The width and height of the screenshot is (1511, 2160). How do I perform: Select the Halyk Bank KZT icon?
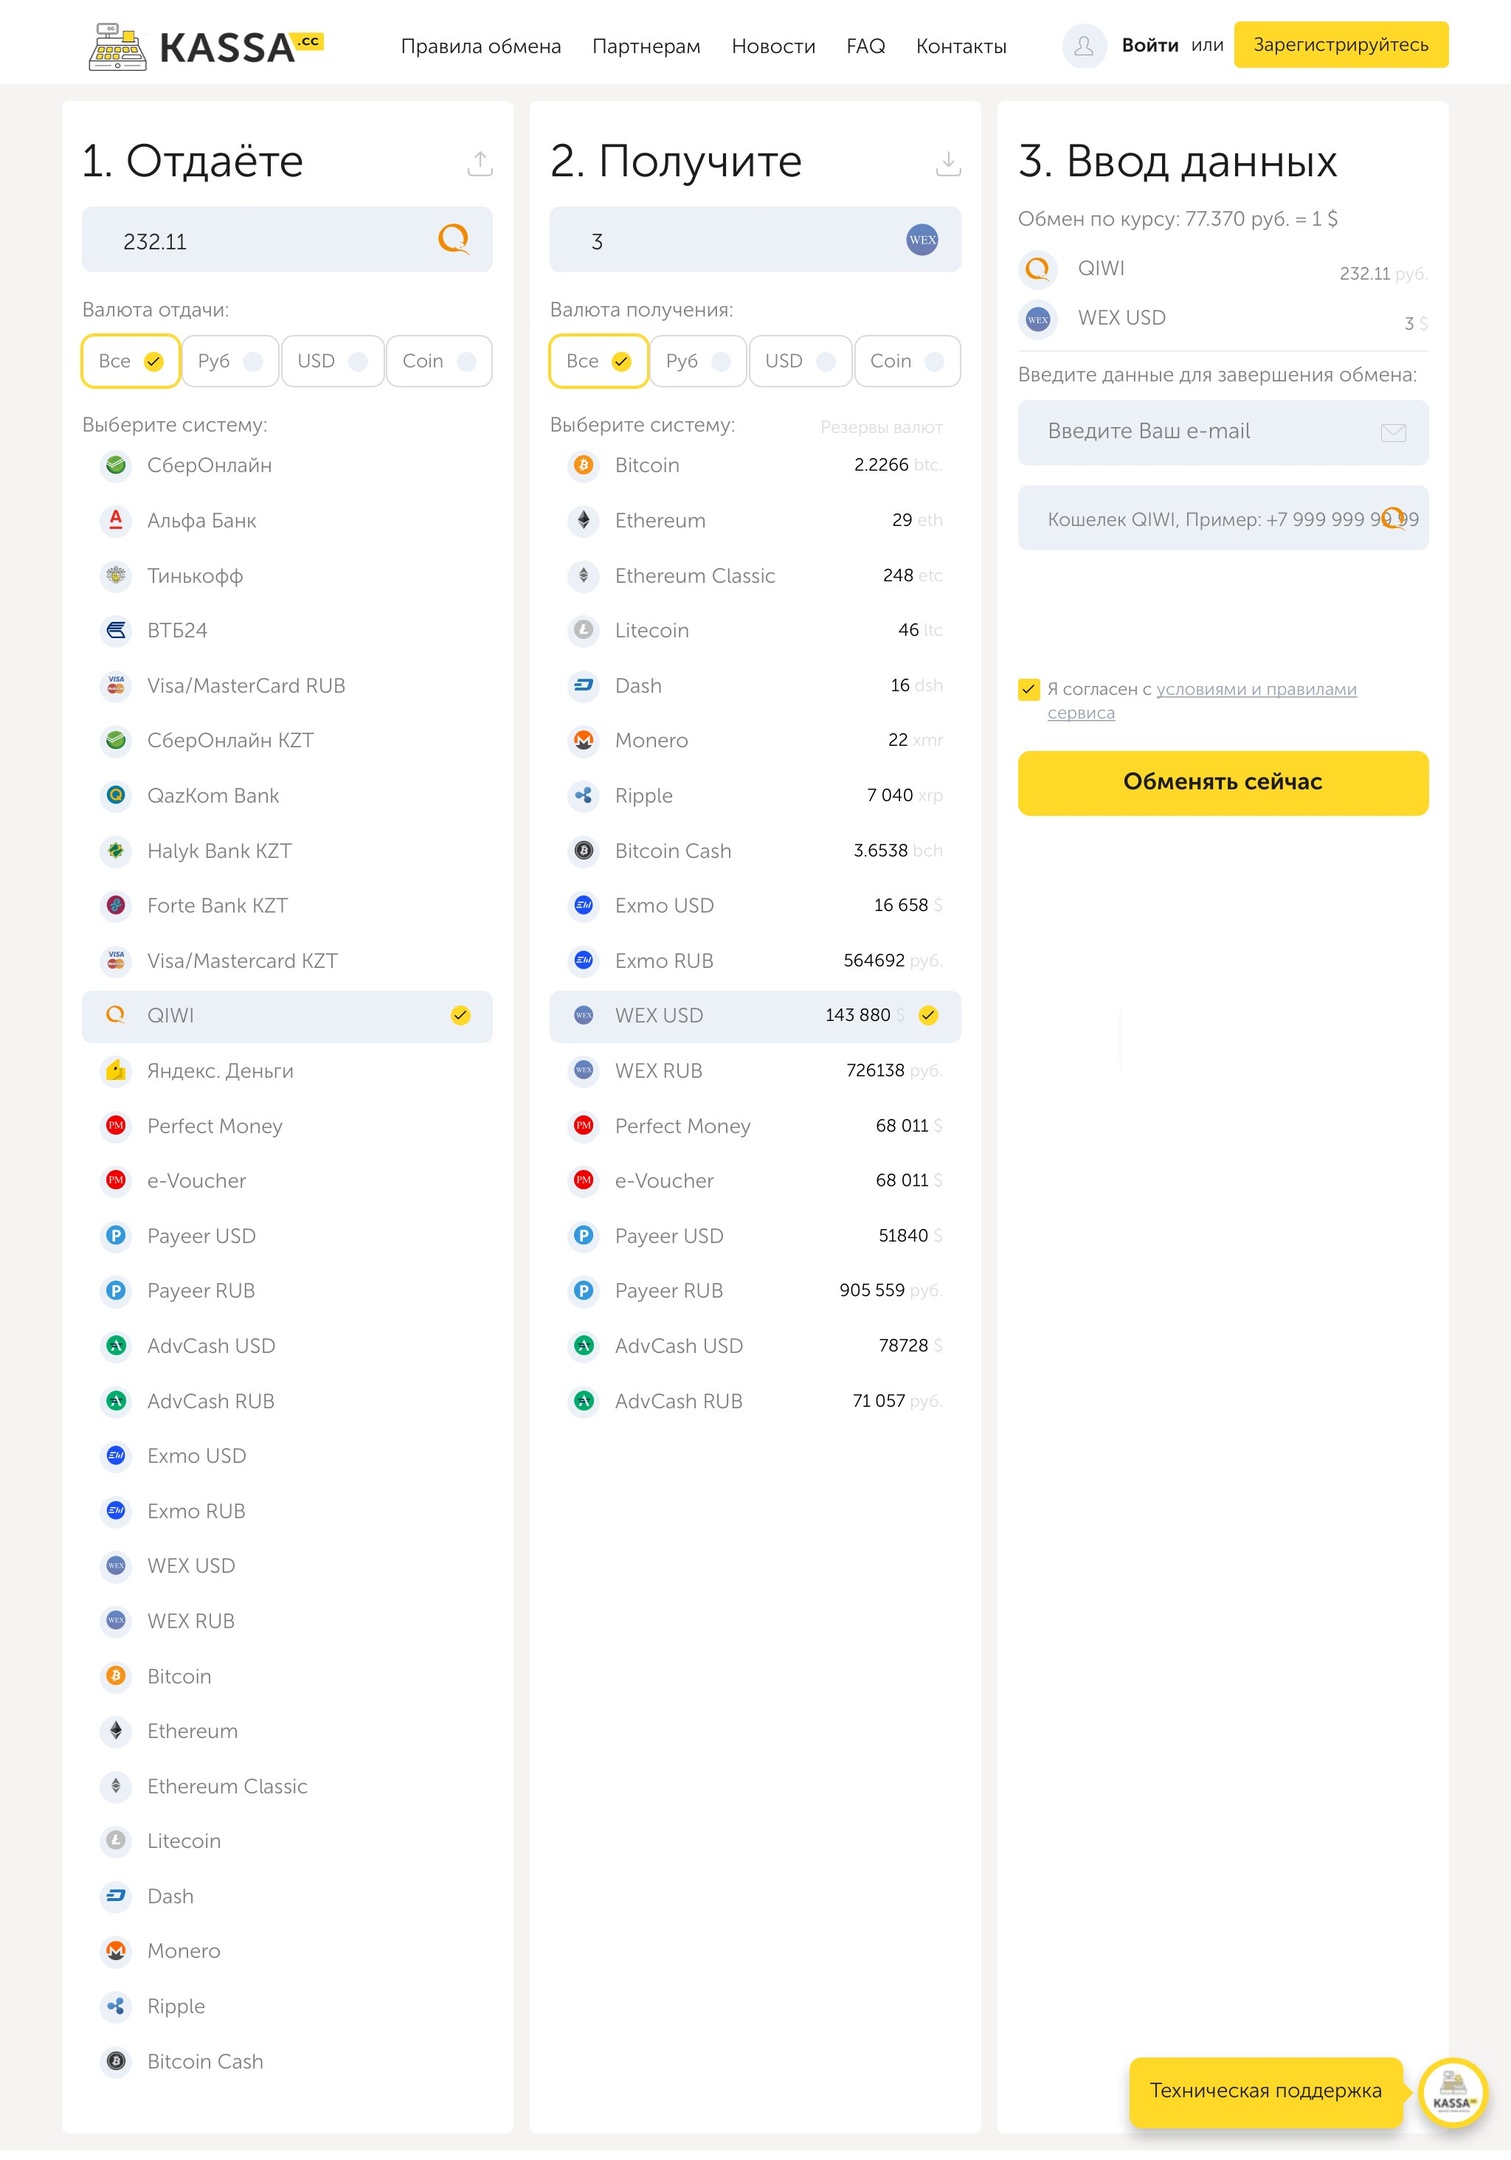pos(116,850)
